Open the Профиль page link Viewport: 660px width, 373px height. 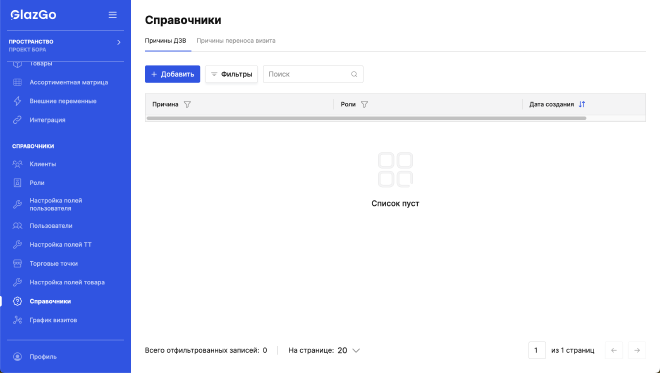[43, 357]
